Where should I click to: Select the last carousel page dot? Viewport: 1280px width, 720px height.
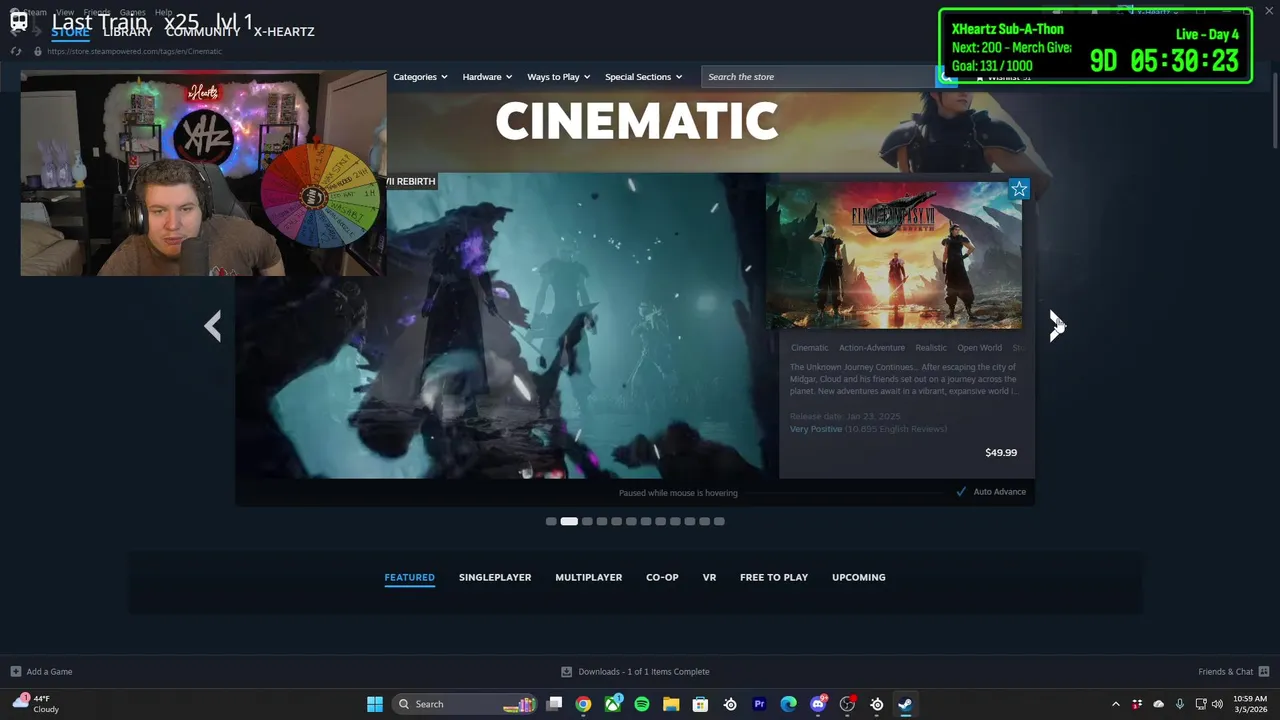(x=719, y=521)
